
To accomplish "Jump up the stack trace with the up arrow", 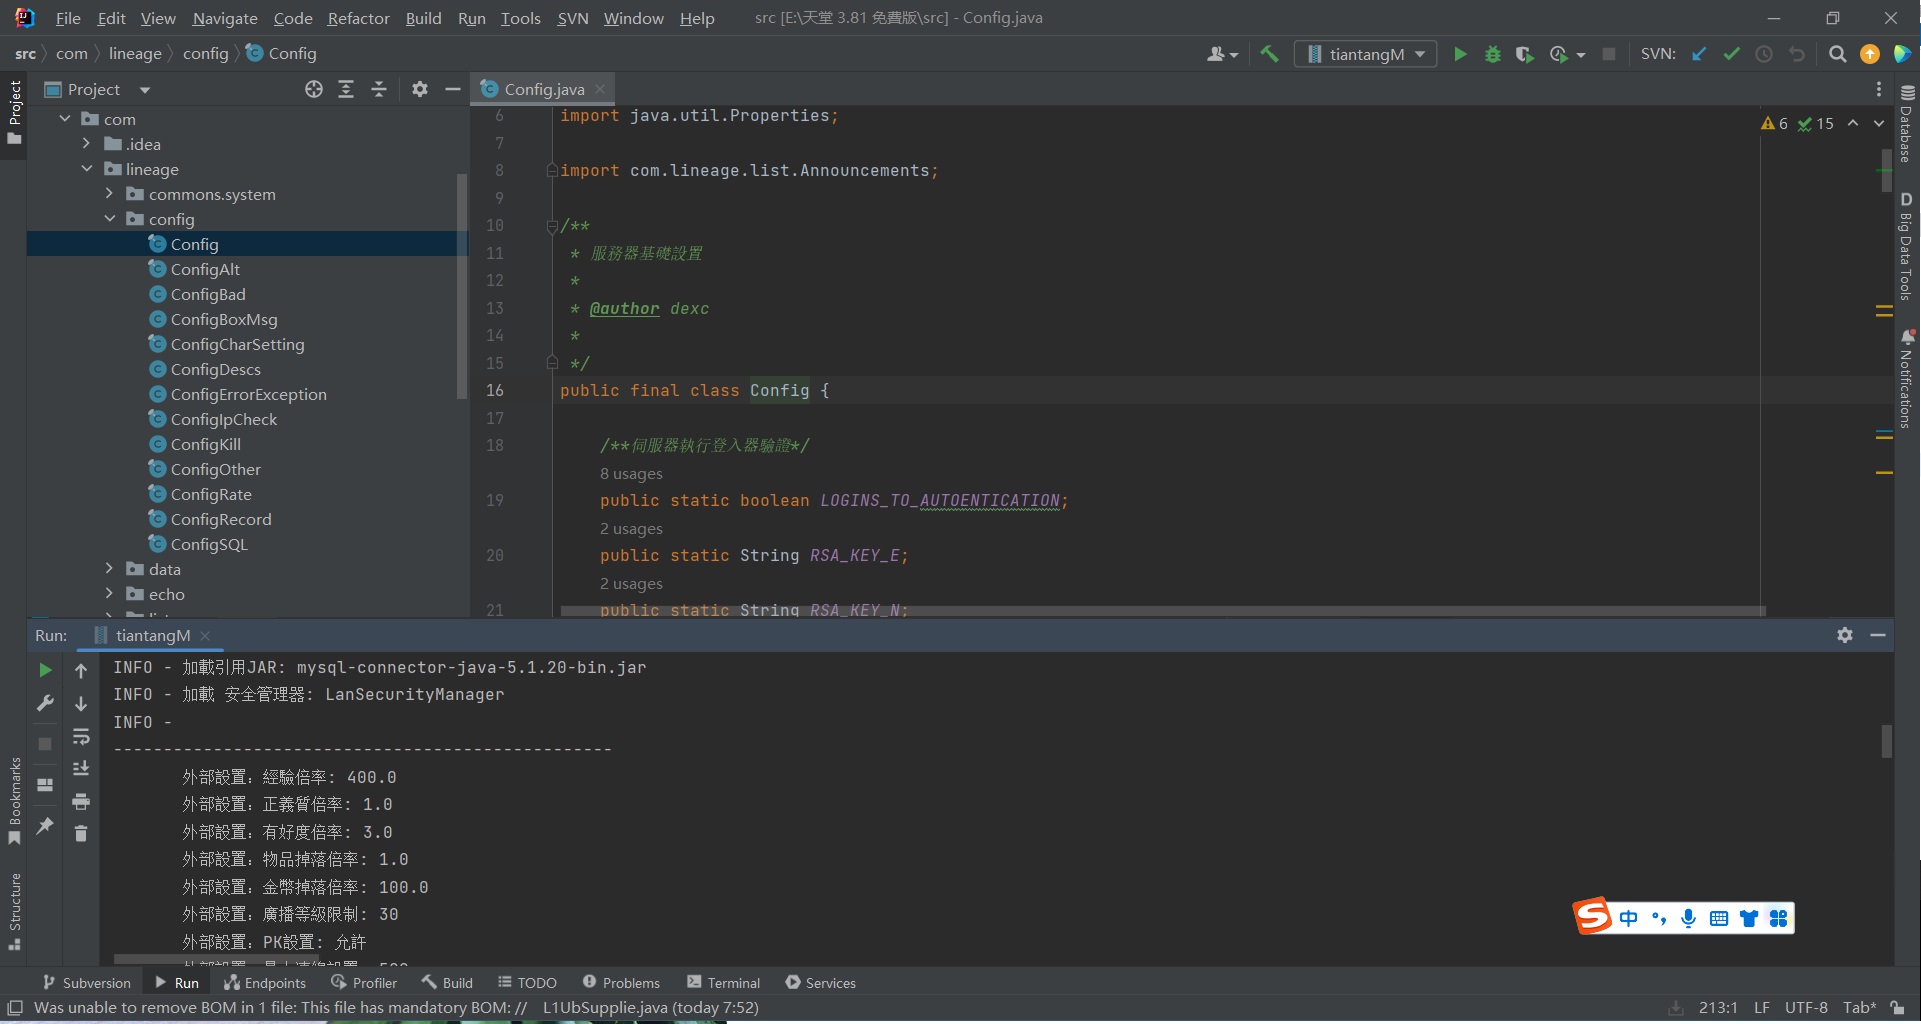I will tap(81, 671).
